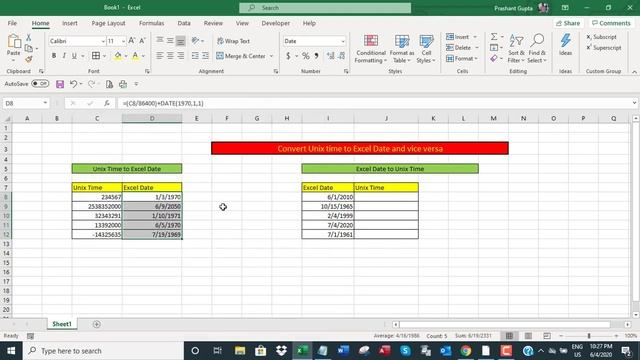
Task: Open the Calibri font name dropdown
Action: click(x=103, y=41)
